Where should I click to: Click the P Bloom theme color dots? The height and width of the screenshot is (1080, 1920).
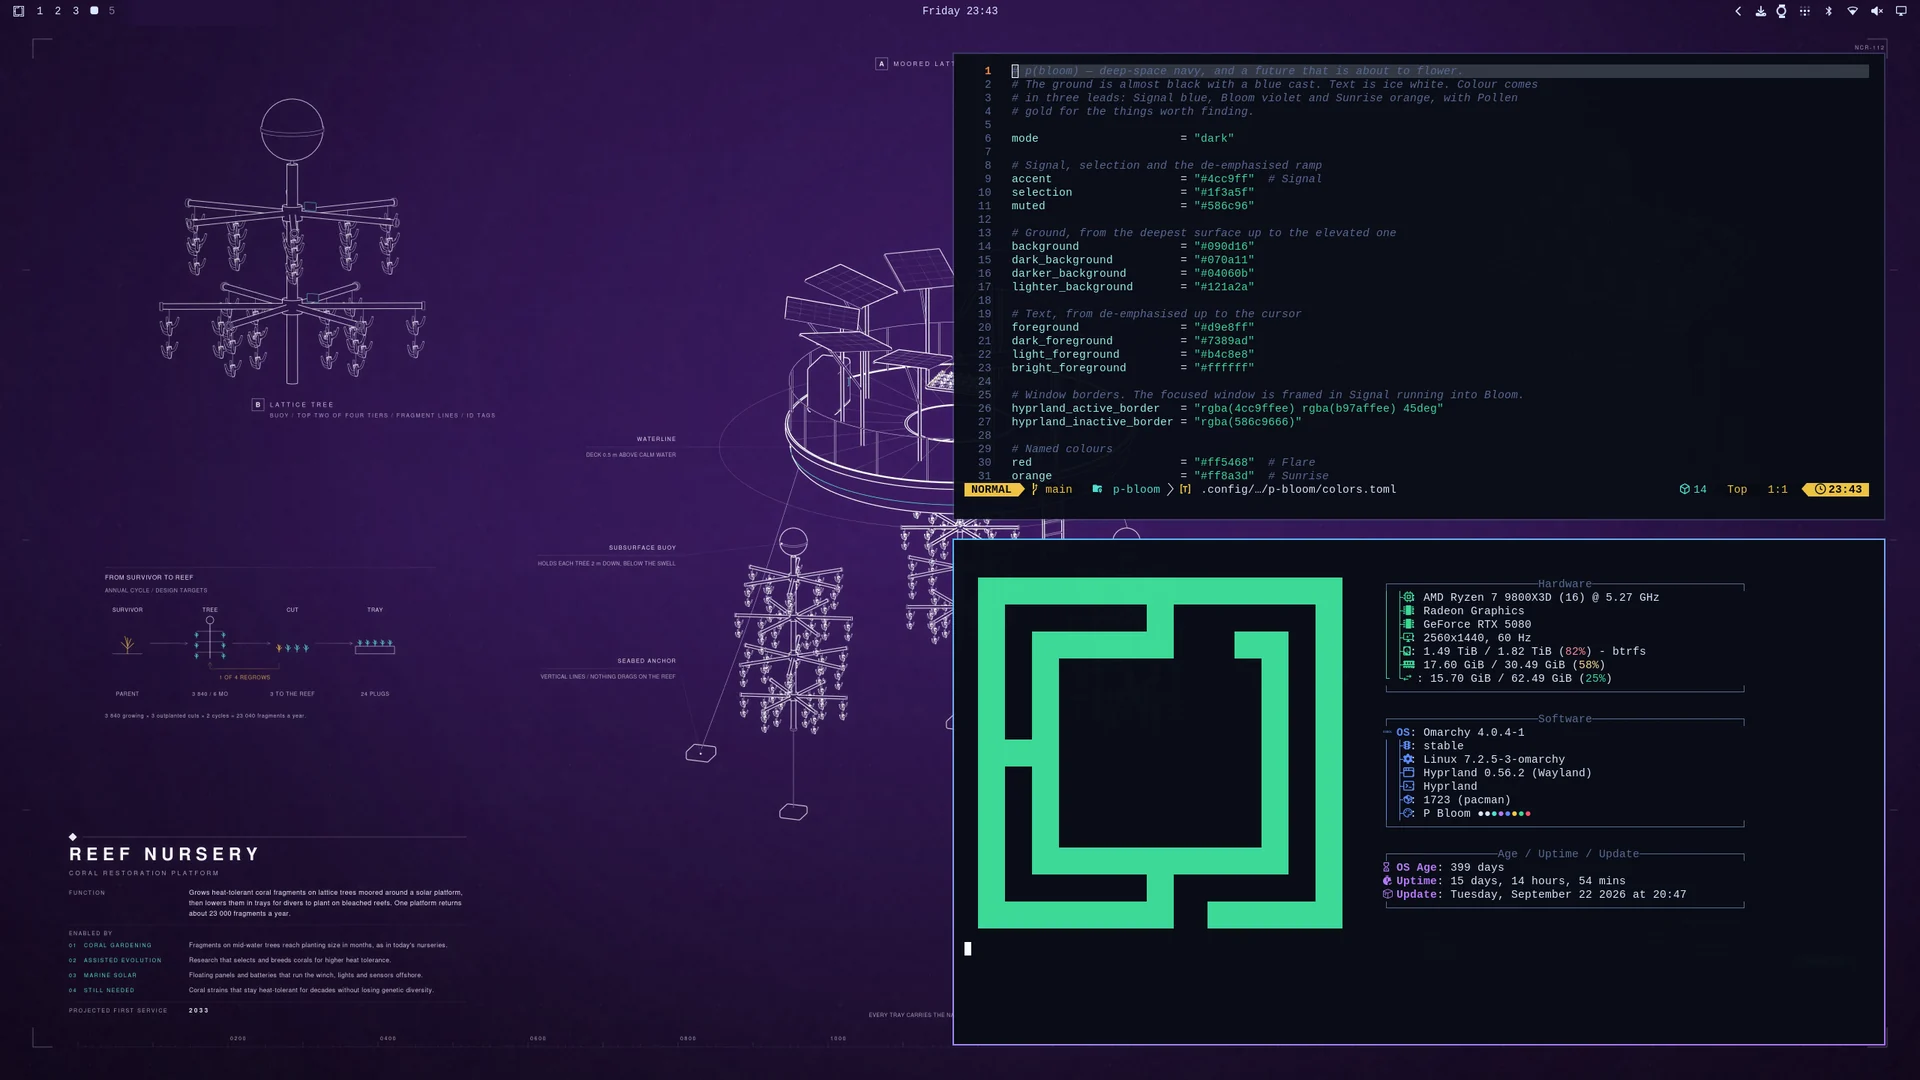tap(1504, 814)
